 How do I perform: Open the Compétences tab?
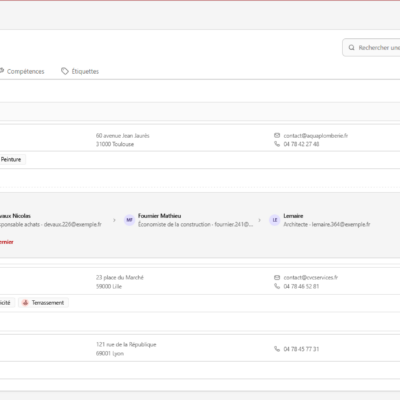pos(22,71)
